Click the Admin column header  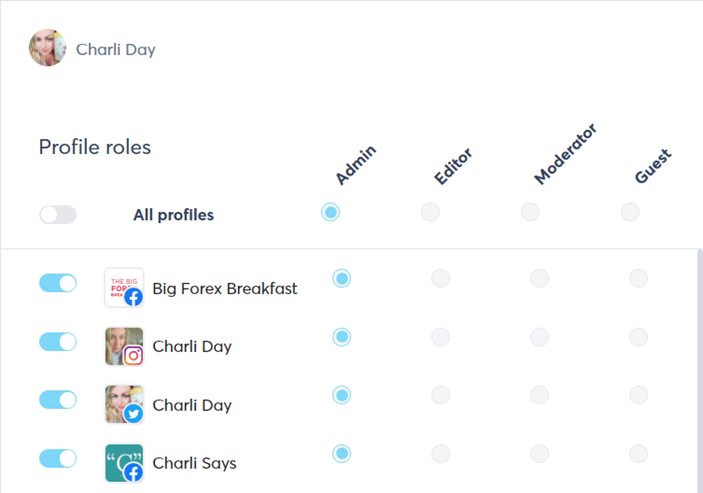coord(356,165)
